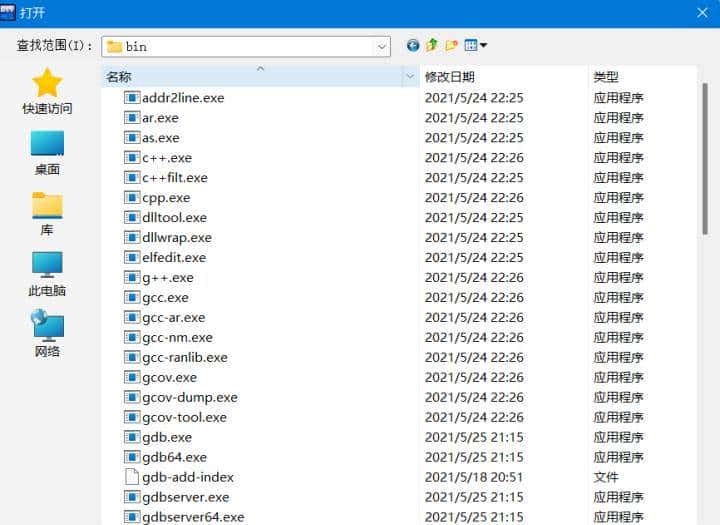Open 网络 in the sidebar
The width and height of the screenshot is (720, 525).
coord(47,334)
